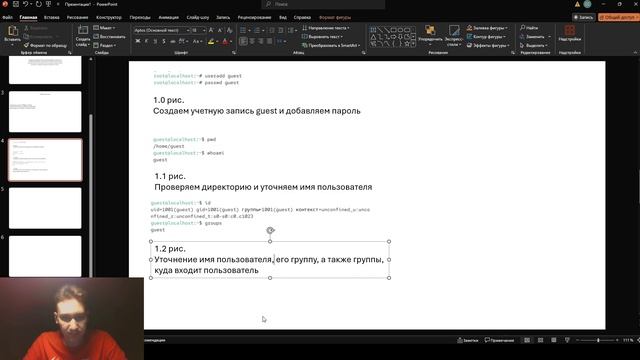Click the Общий доступ share button
This screenshot has width=640, height=360.
(x=618, y=18)
